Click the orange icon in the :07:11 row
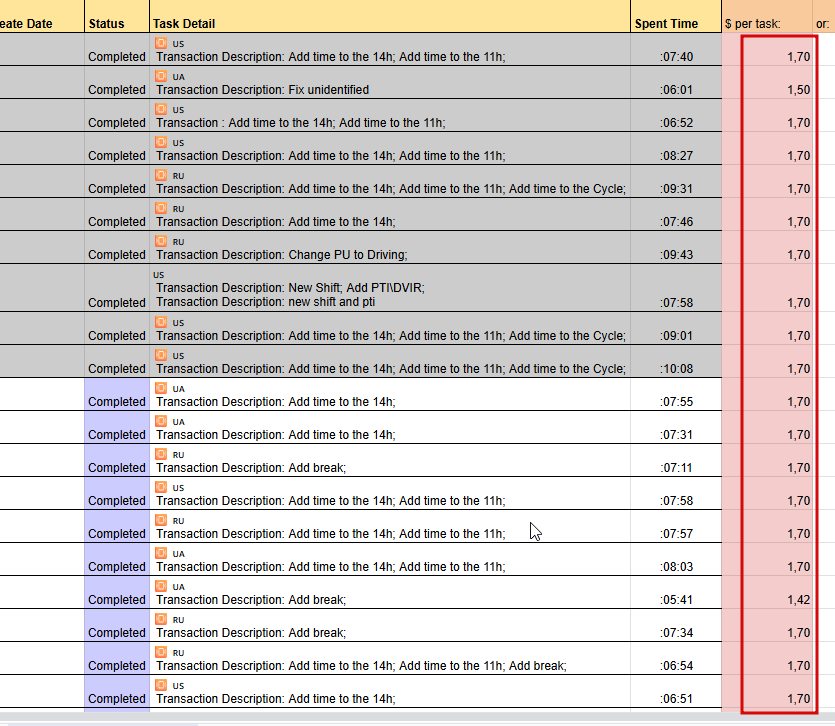This screenshot has height=726, width=835. tap(161, 454)
